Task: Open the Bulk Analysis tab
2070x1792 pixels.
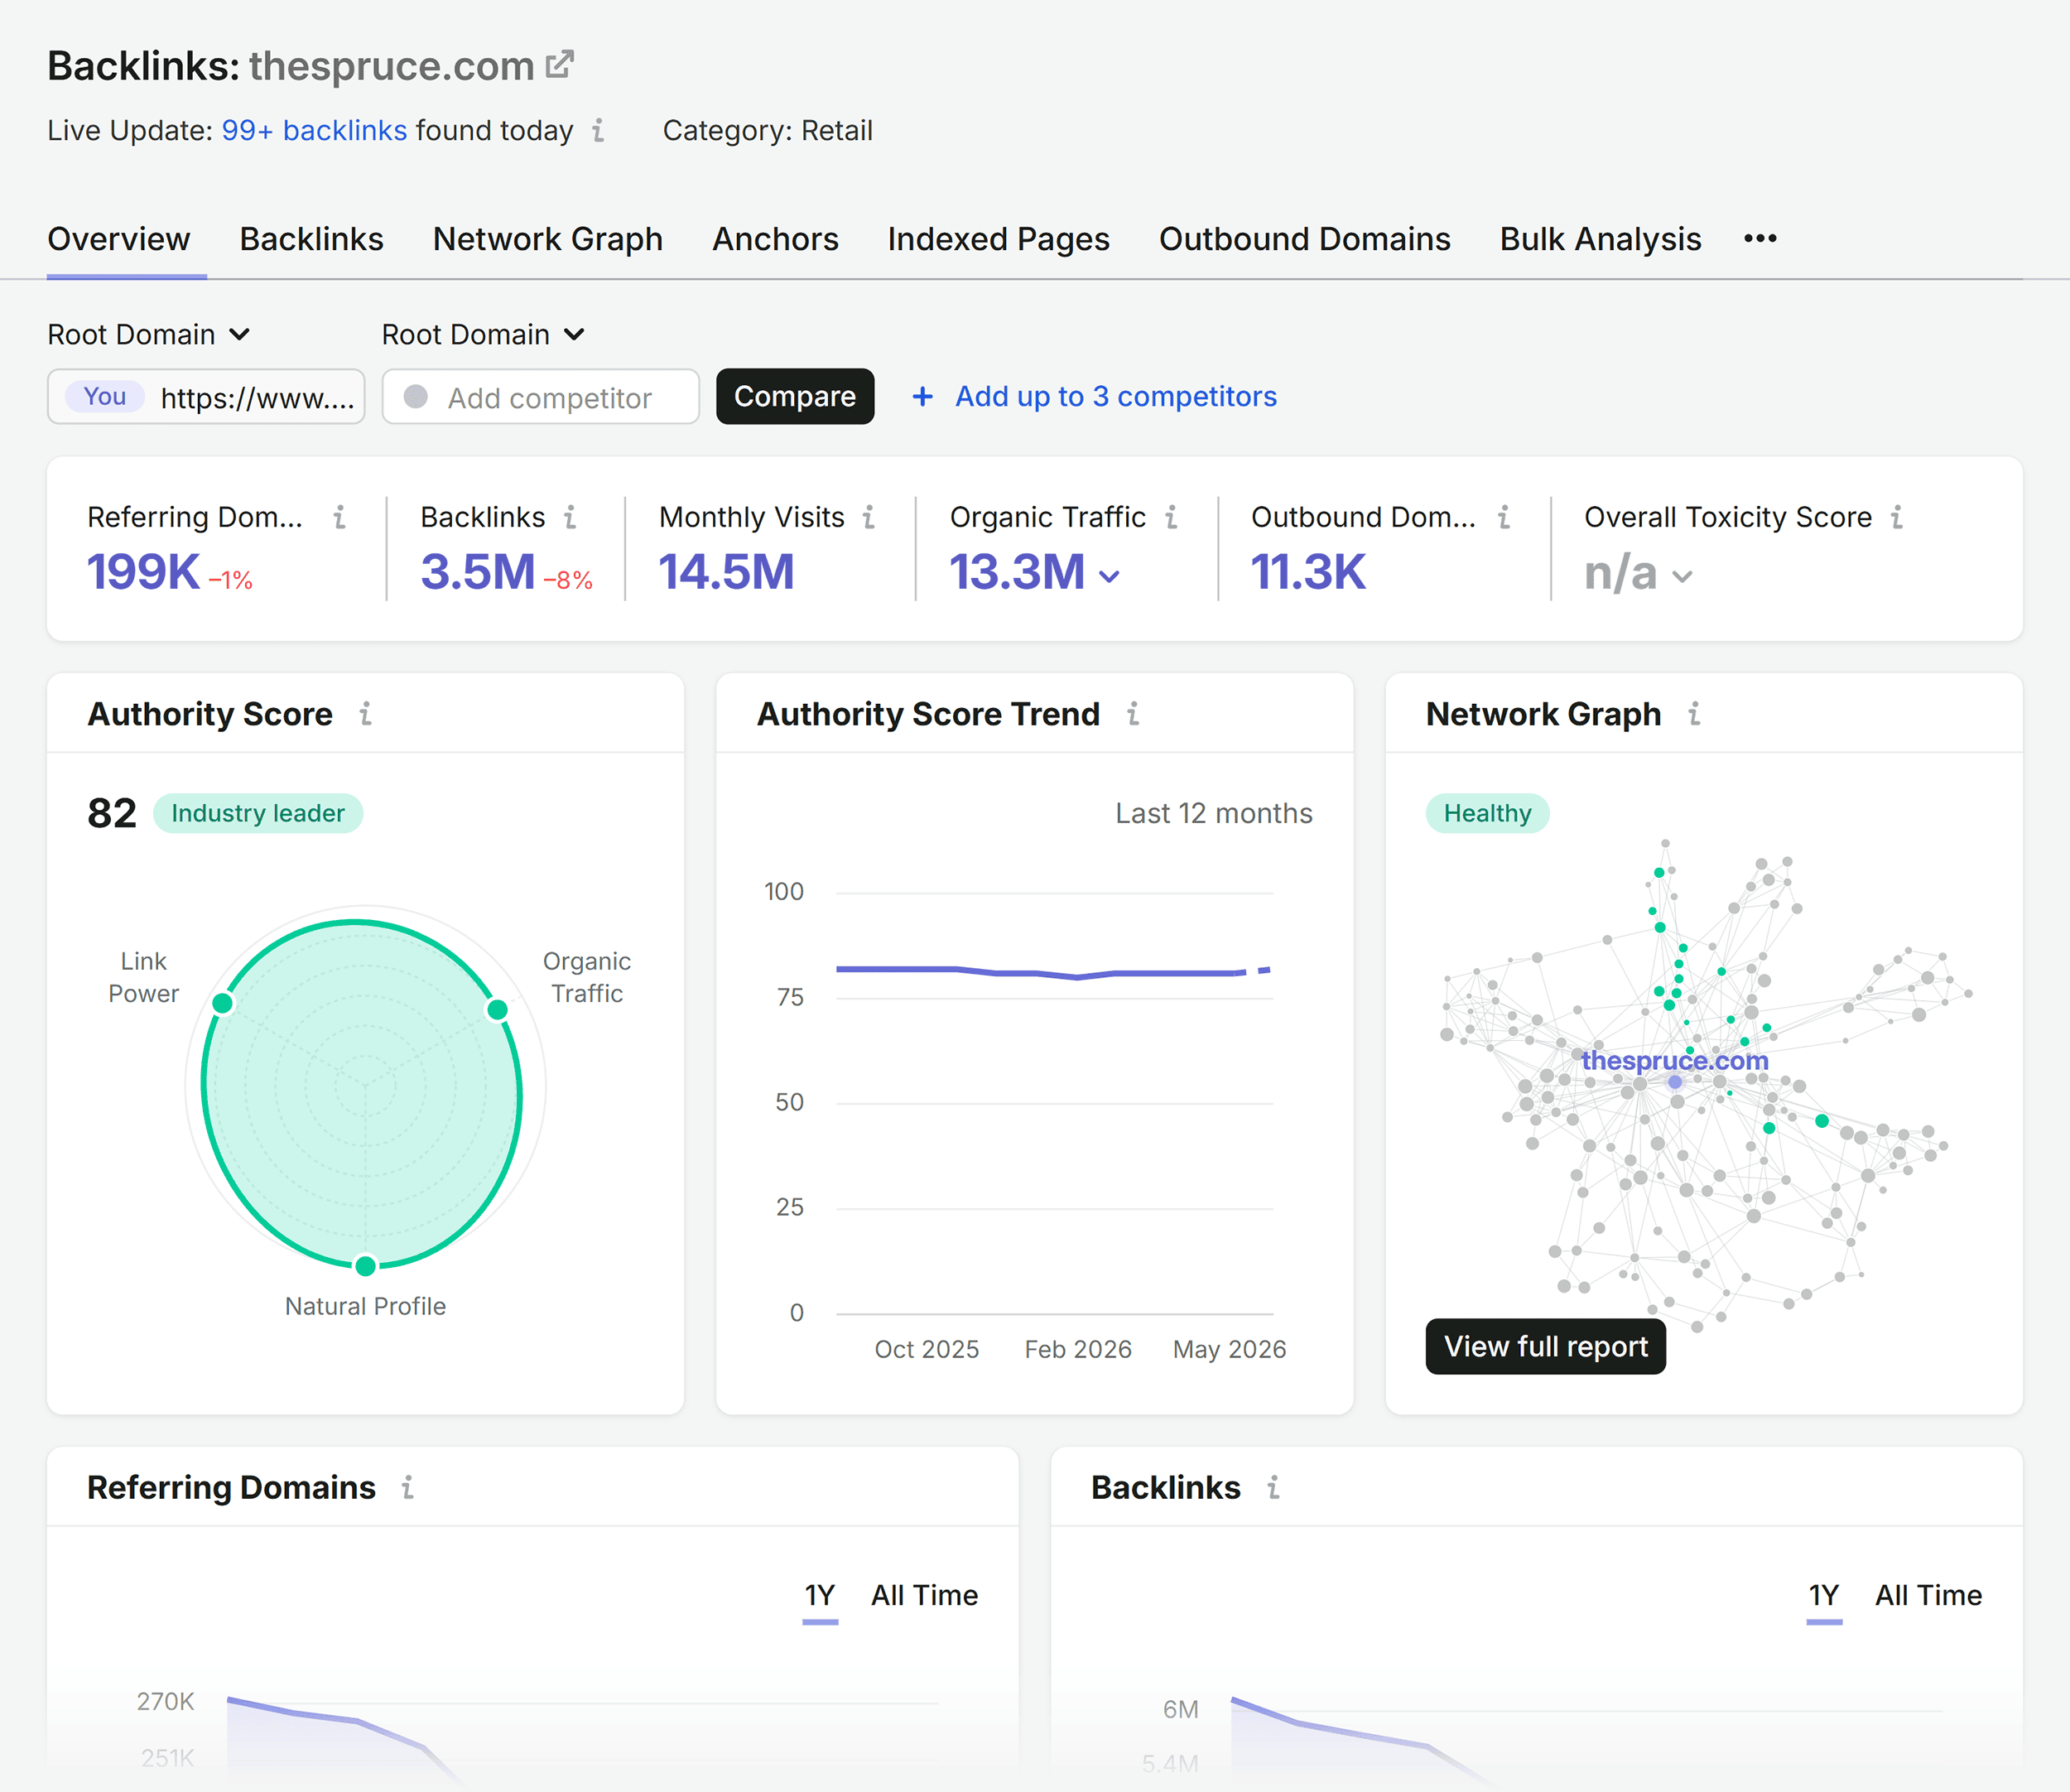Action: (1600, 239)
